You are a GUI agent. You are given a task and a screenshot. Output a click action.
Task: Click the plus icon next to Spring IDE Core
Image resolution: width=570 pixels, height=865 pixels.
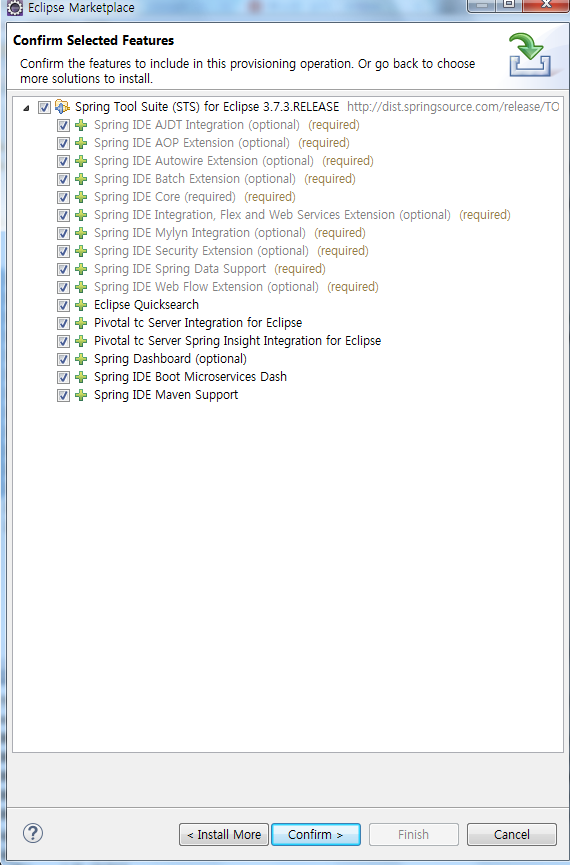point(81,197)
